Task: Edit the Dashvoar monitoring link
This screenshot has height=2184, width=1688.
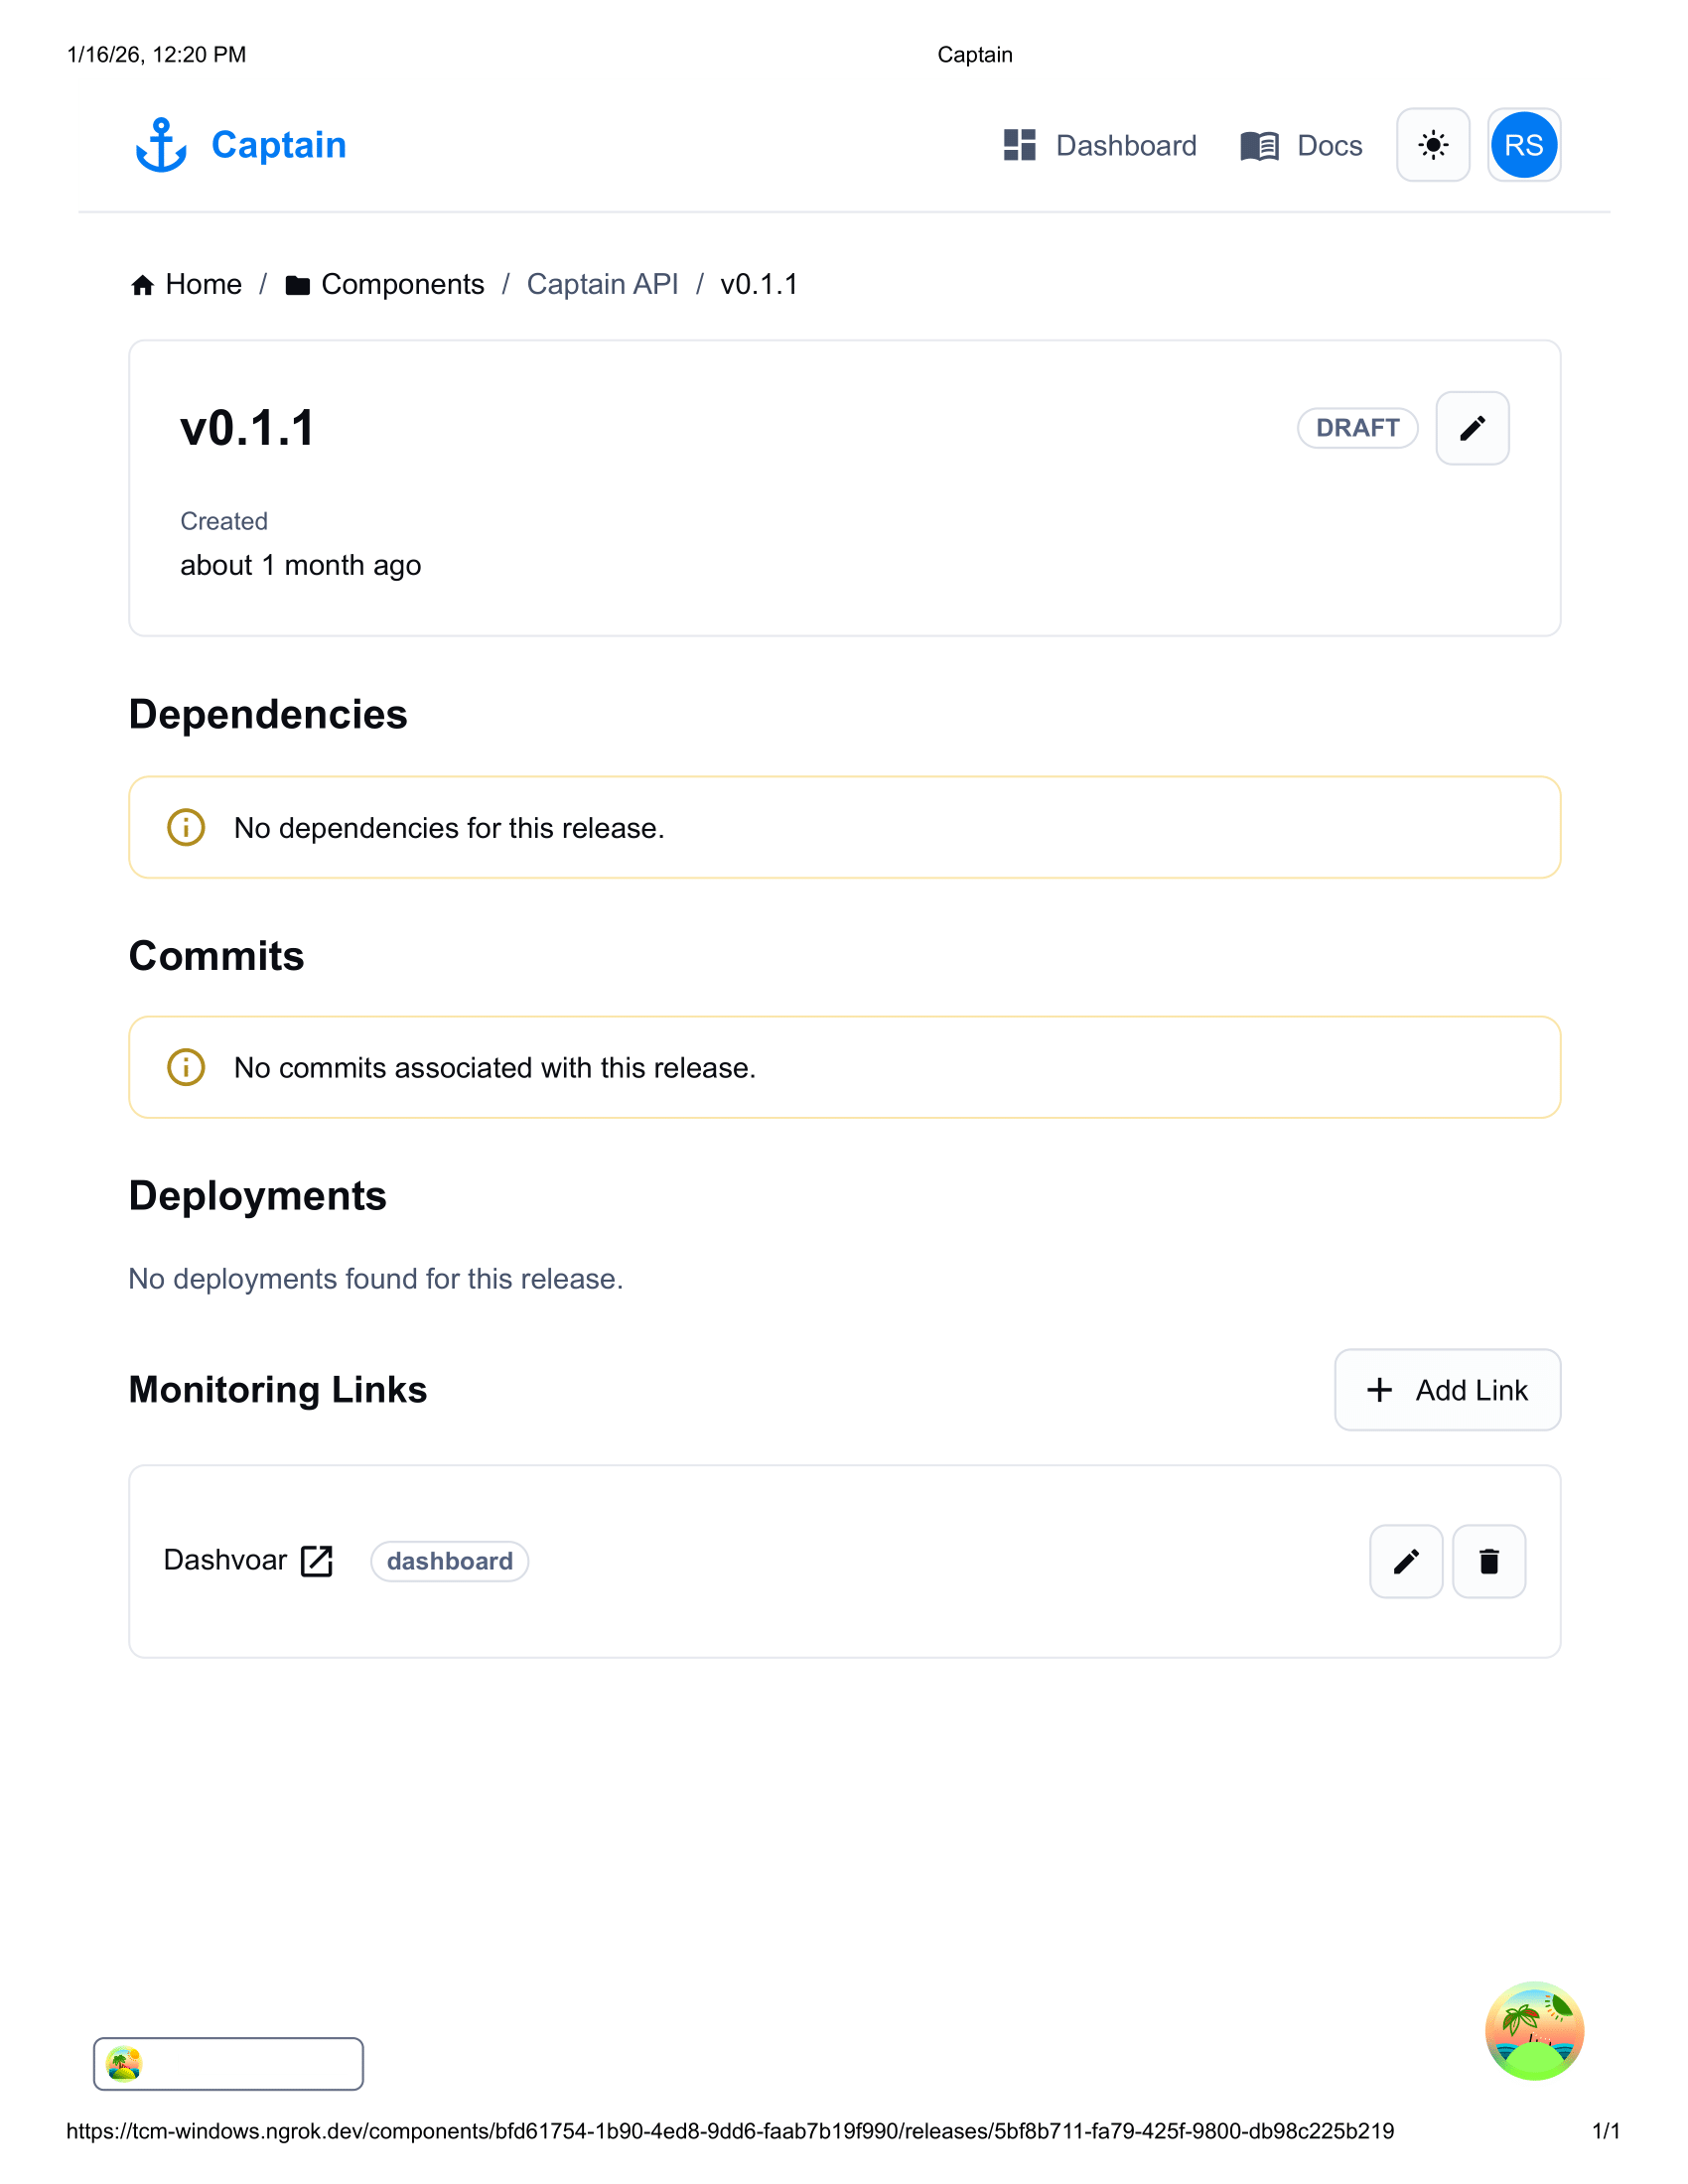Action: (1405, 1561)
